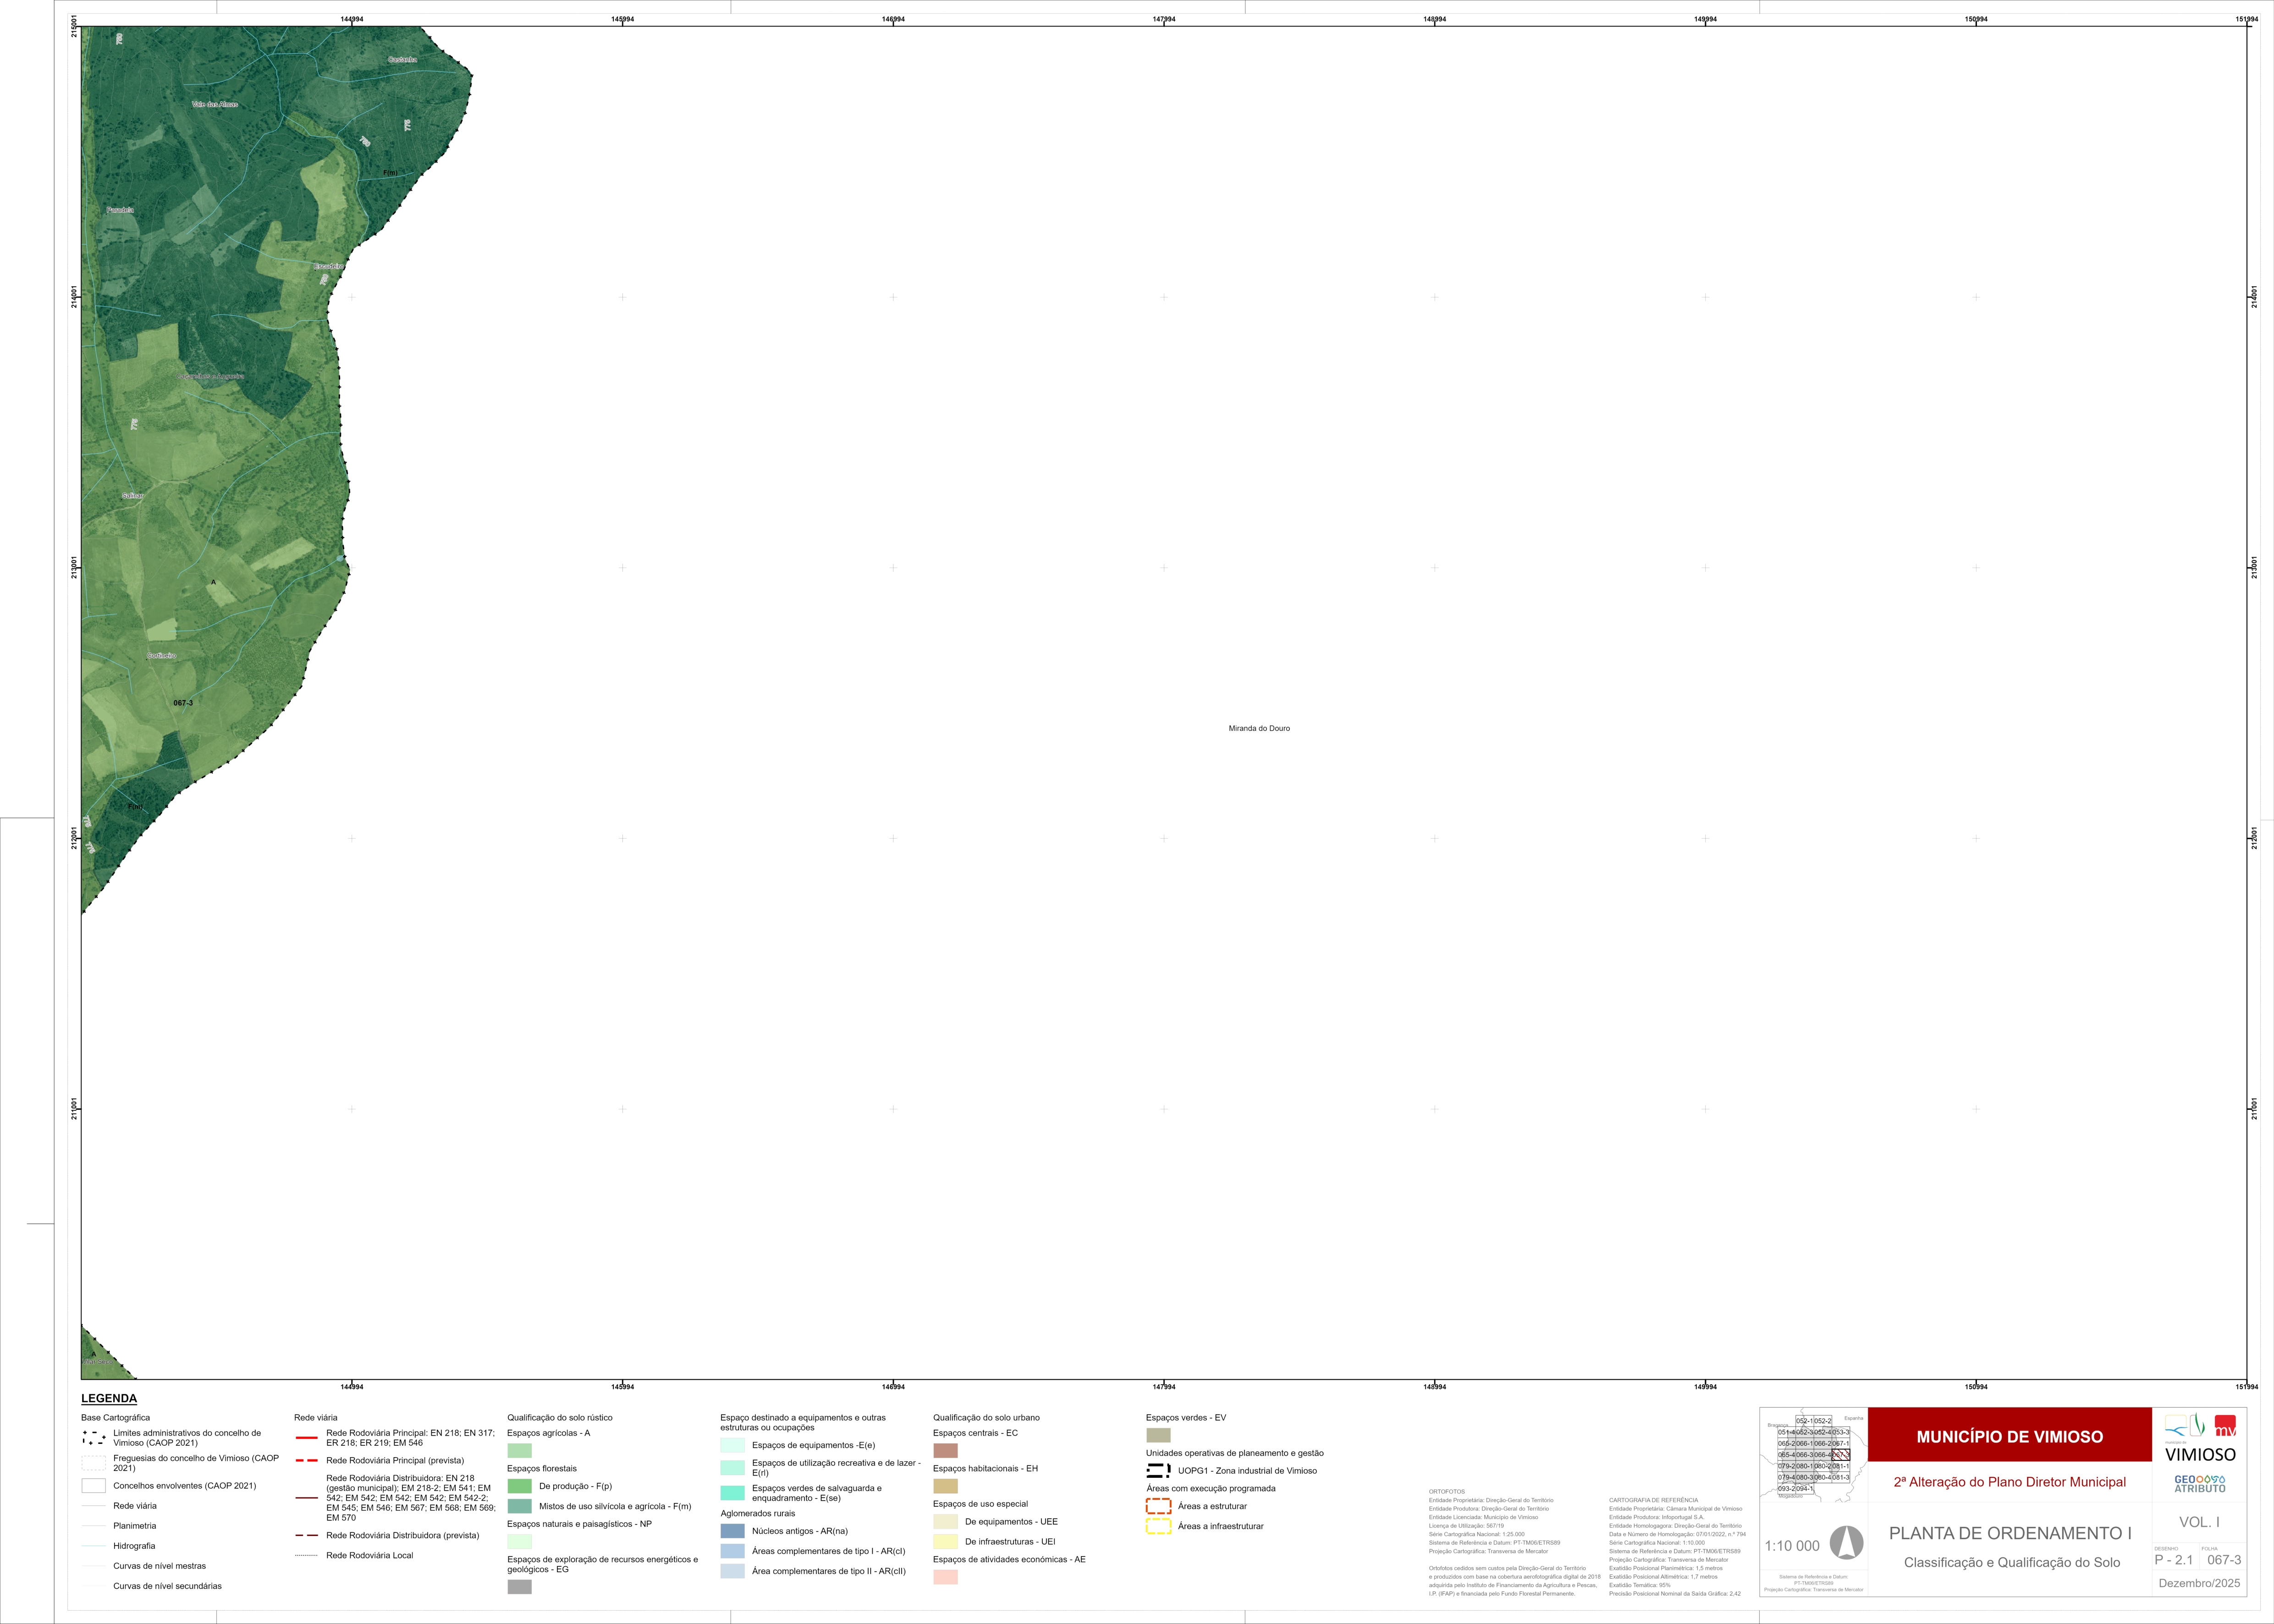The width and height of the screenshot is (2274, 1624).
Task: Click the red 'MUNICÍPIO DE VIMIOSO' title banner
Action: pyautogui.click(x=2009, y=1436)
